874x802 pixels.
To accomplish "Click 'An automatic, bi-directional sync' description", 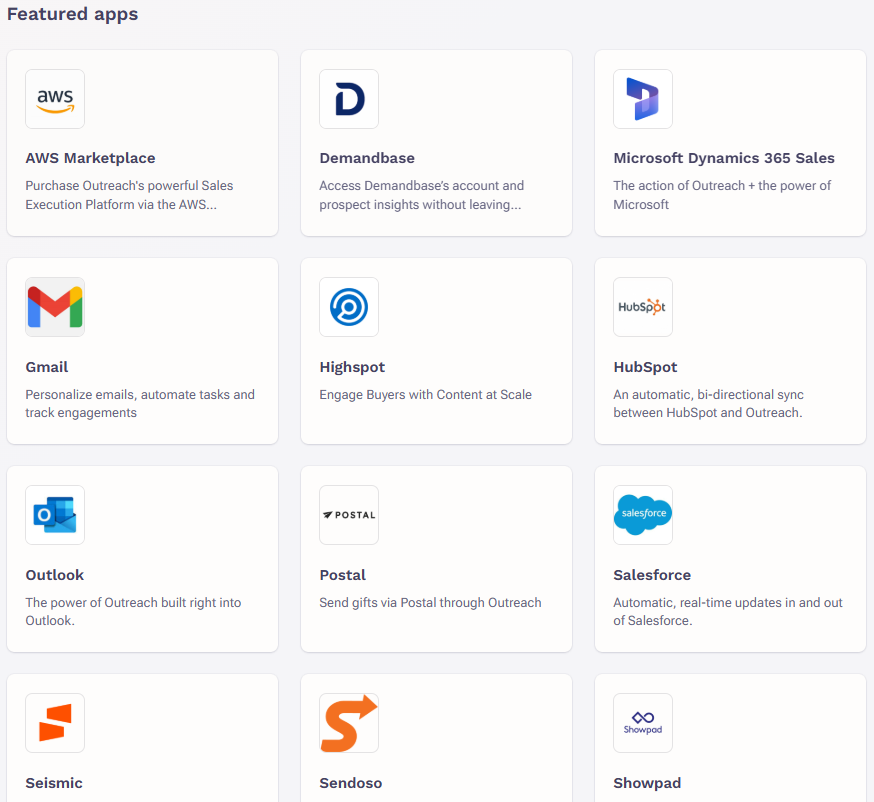I will (708, 404).
